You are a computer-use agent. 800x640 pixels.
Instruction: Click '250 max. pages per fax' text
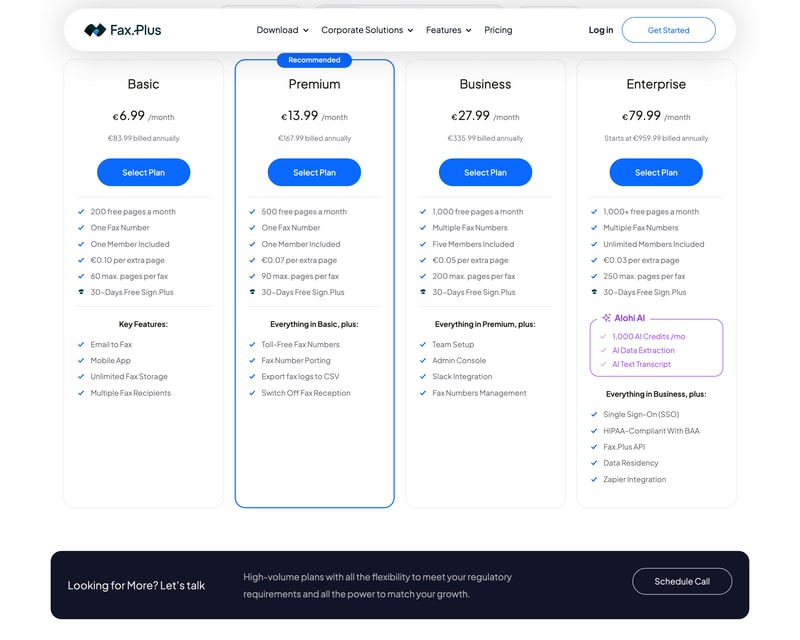644,276
